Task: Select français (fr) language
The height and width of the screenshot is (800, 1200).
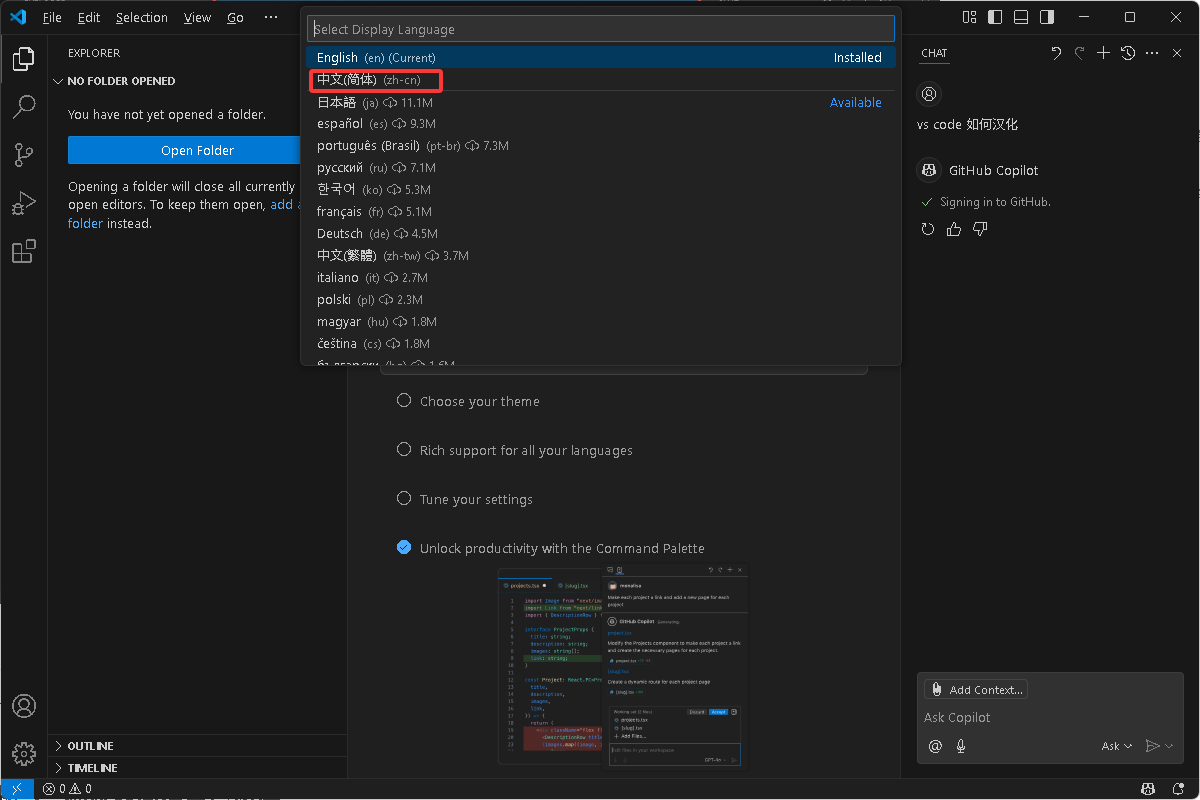Action: pyautogui.click(x=601, y=212)
